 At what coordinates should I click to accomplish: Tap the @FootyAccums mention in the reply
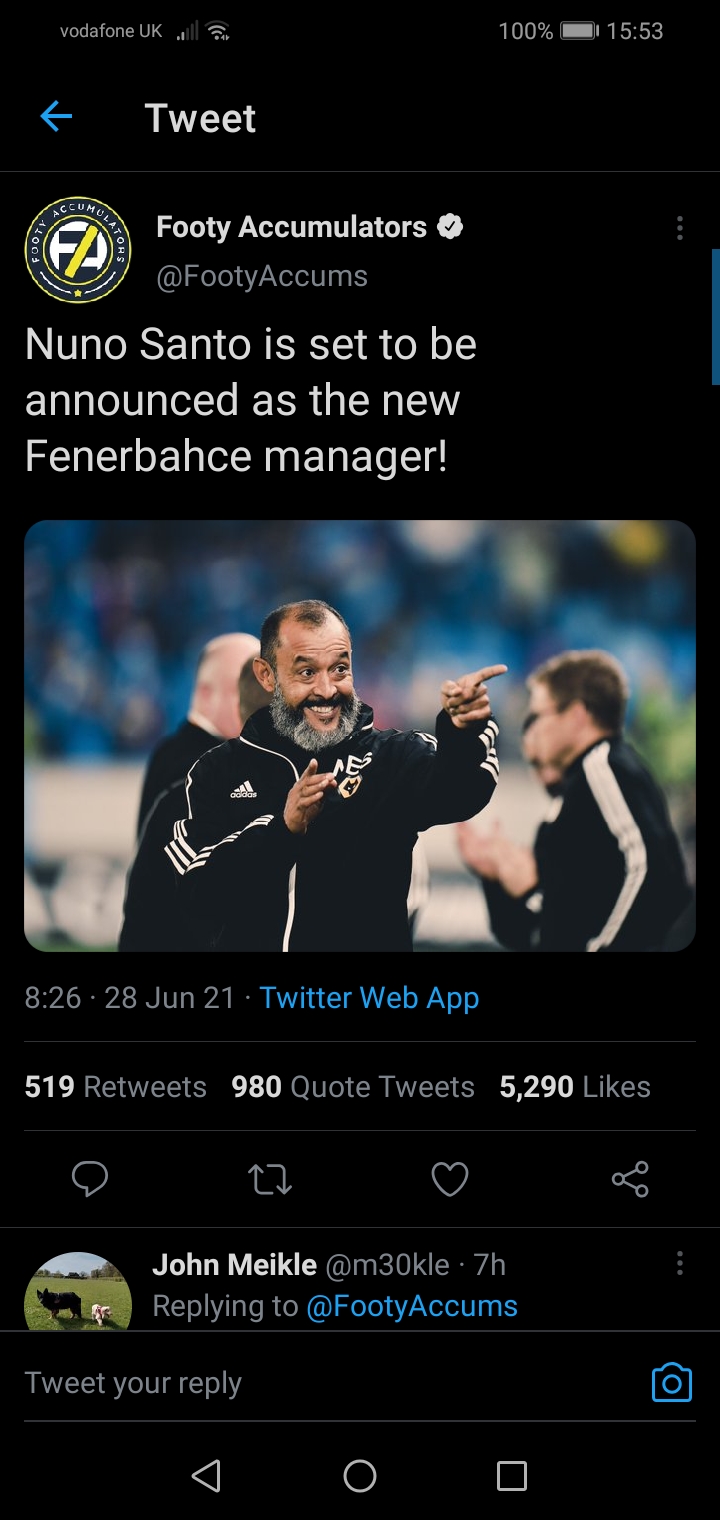[411, 1306]
